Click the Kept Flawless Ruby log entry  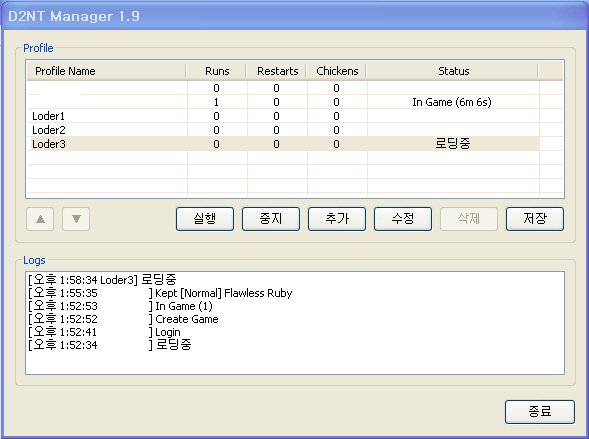click(x=160, y=293)
